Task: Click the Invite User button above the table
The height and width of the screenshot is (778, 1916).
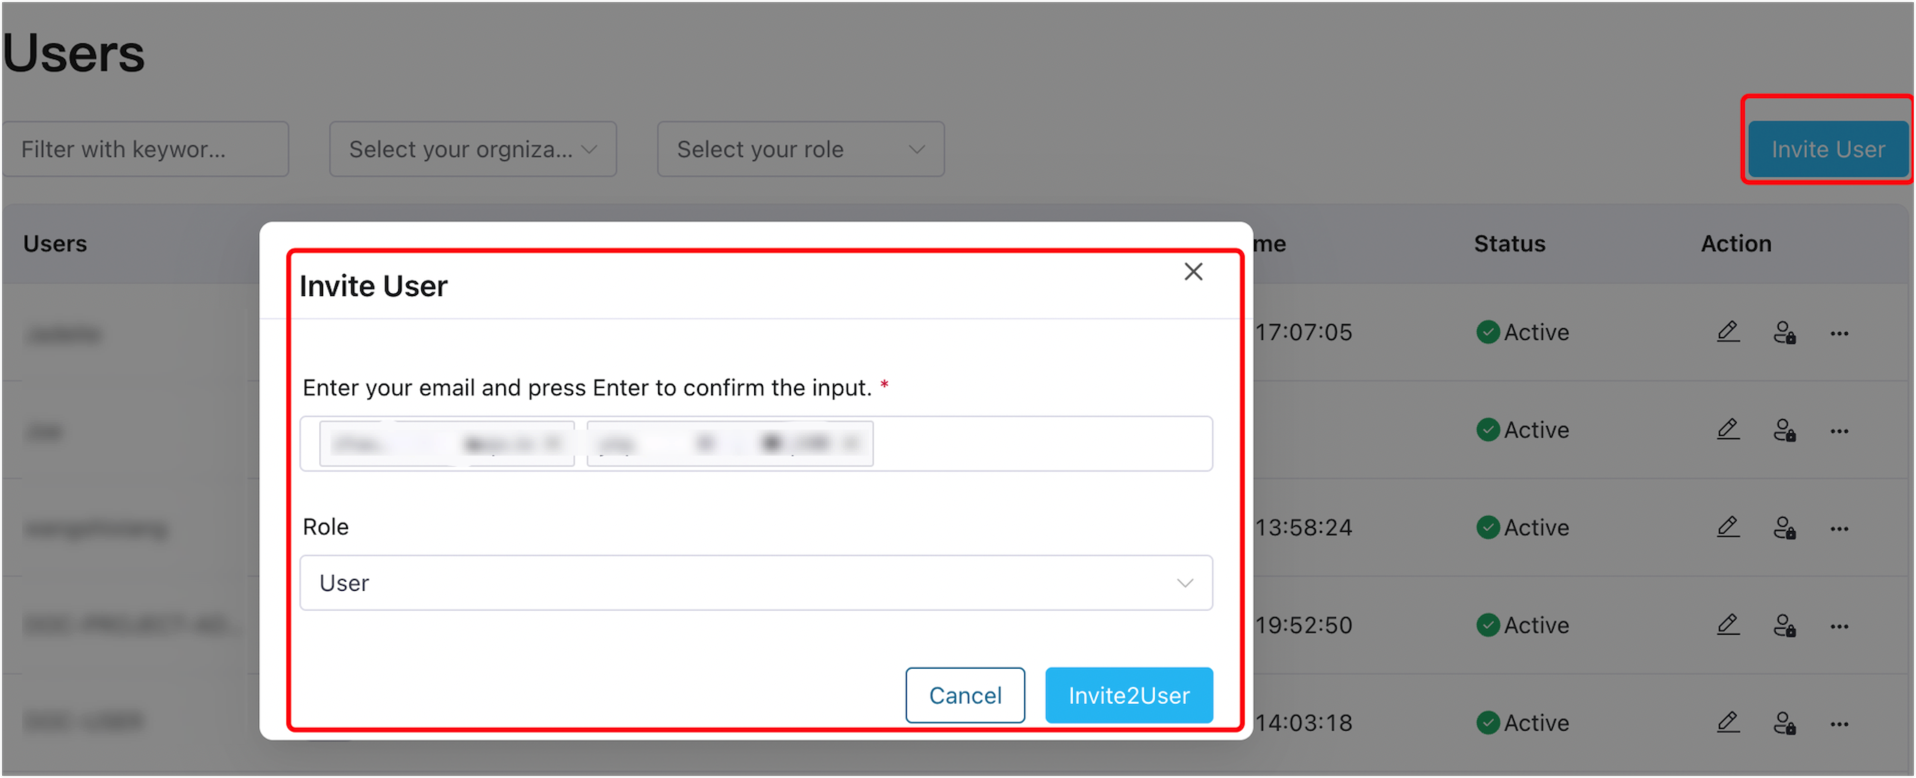Action: pos(1828,149)
